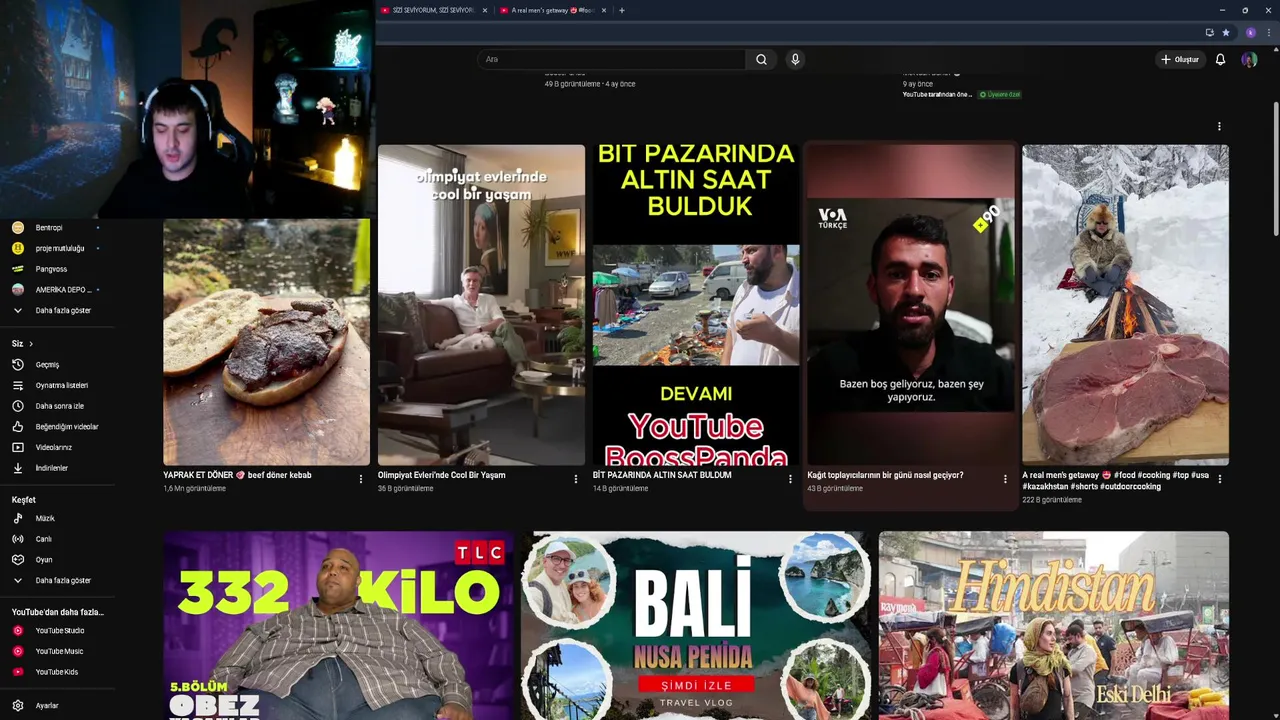Play the snowy campfire meat short

[1125, 305]
